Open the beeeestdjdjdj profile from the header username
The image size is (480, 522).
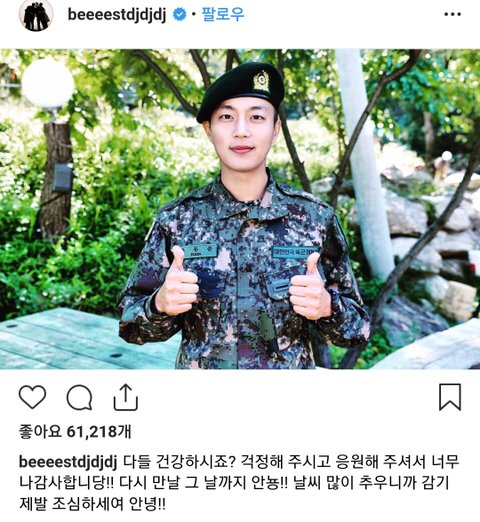[117, 15]
